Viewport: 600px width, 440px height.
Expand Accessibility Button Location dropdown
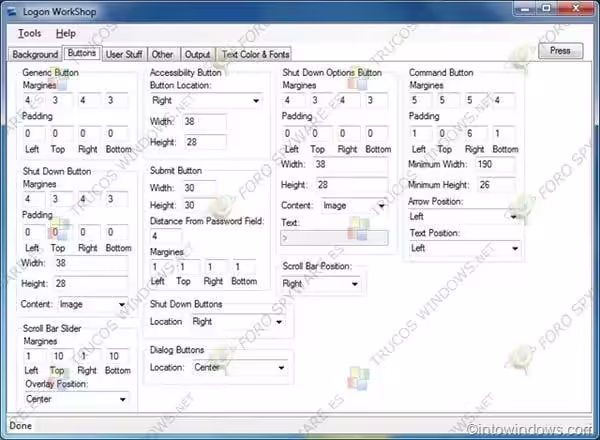pyautogui.click(x=206, y=101)
